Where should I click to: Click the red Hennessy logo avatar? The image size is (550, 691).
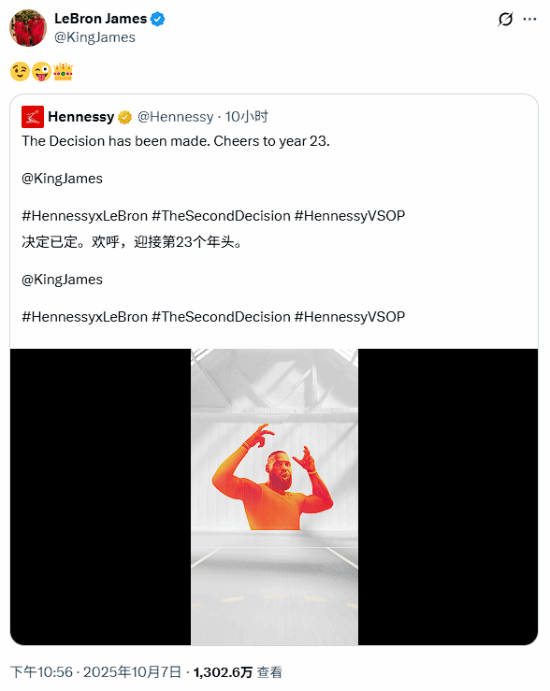pyautogui.click(x=33, y=117)
